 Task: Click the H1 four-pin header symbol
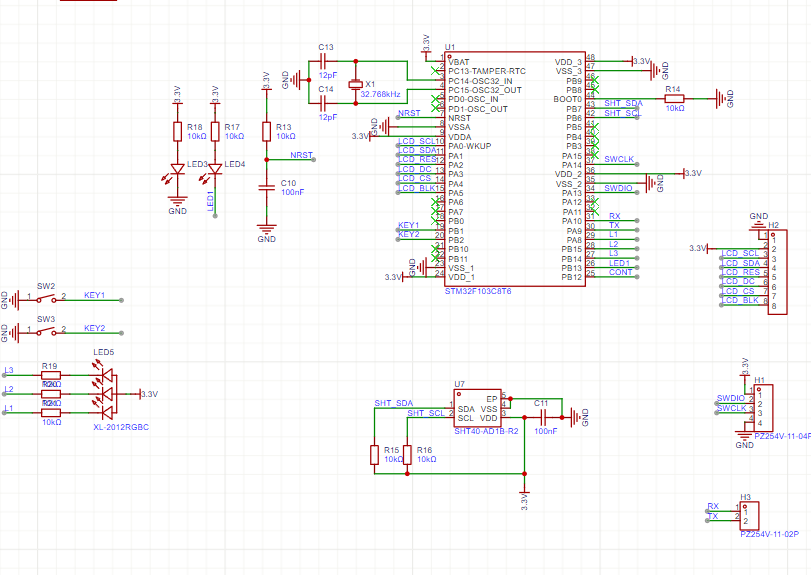(764, 407)
